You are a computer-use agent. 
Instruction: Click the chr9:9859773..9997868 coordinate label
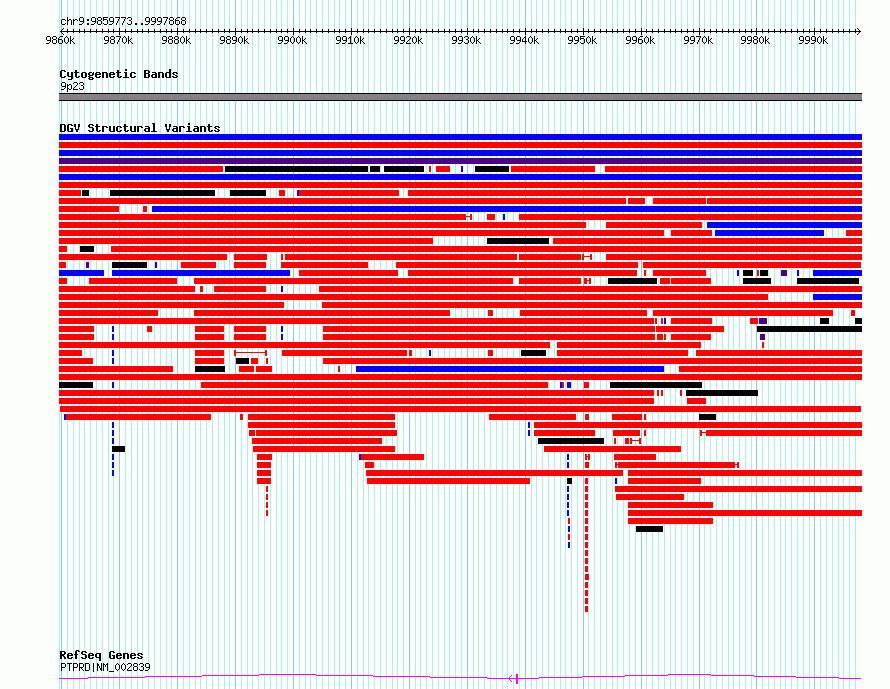click(123, 21)
